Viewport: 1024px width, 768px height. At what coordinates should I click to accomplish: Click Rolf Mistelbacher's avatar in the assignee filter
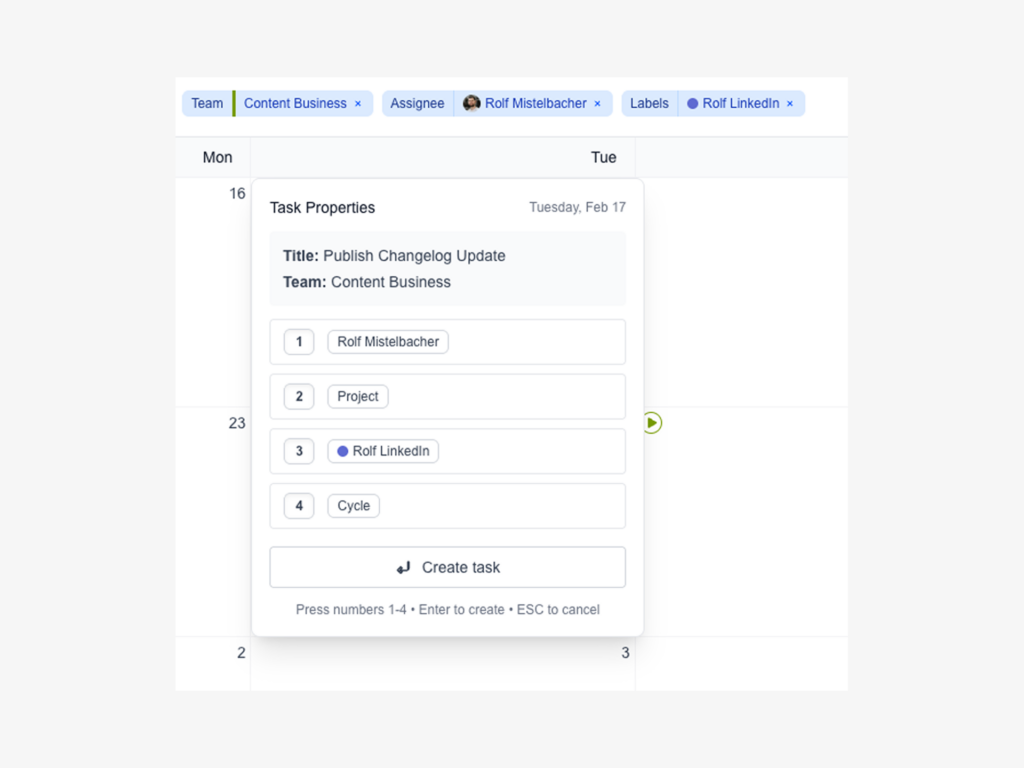click(472, 103)
